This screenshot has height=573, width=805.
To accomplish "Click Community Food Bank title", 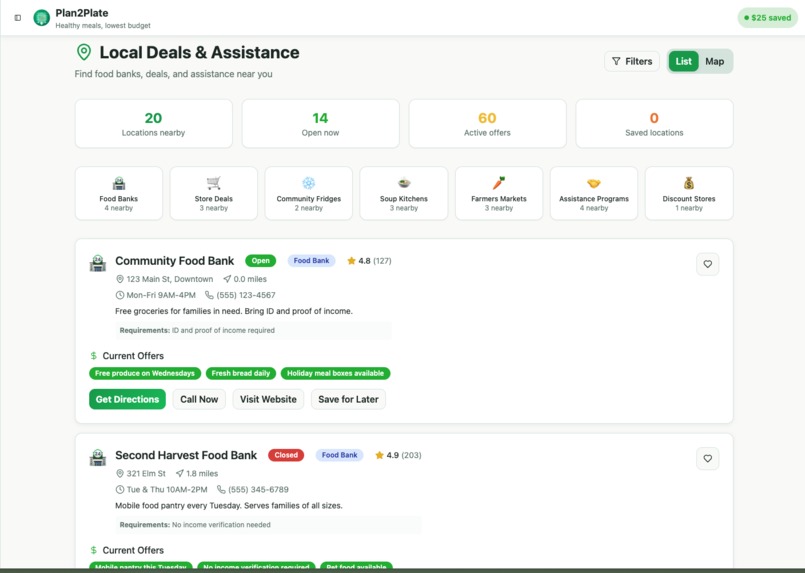I will tap(175, 261).
